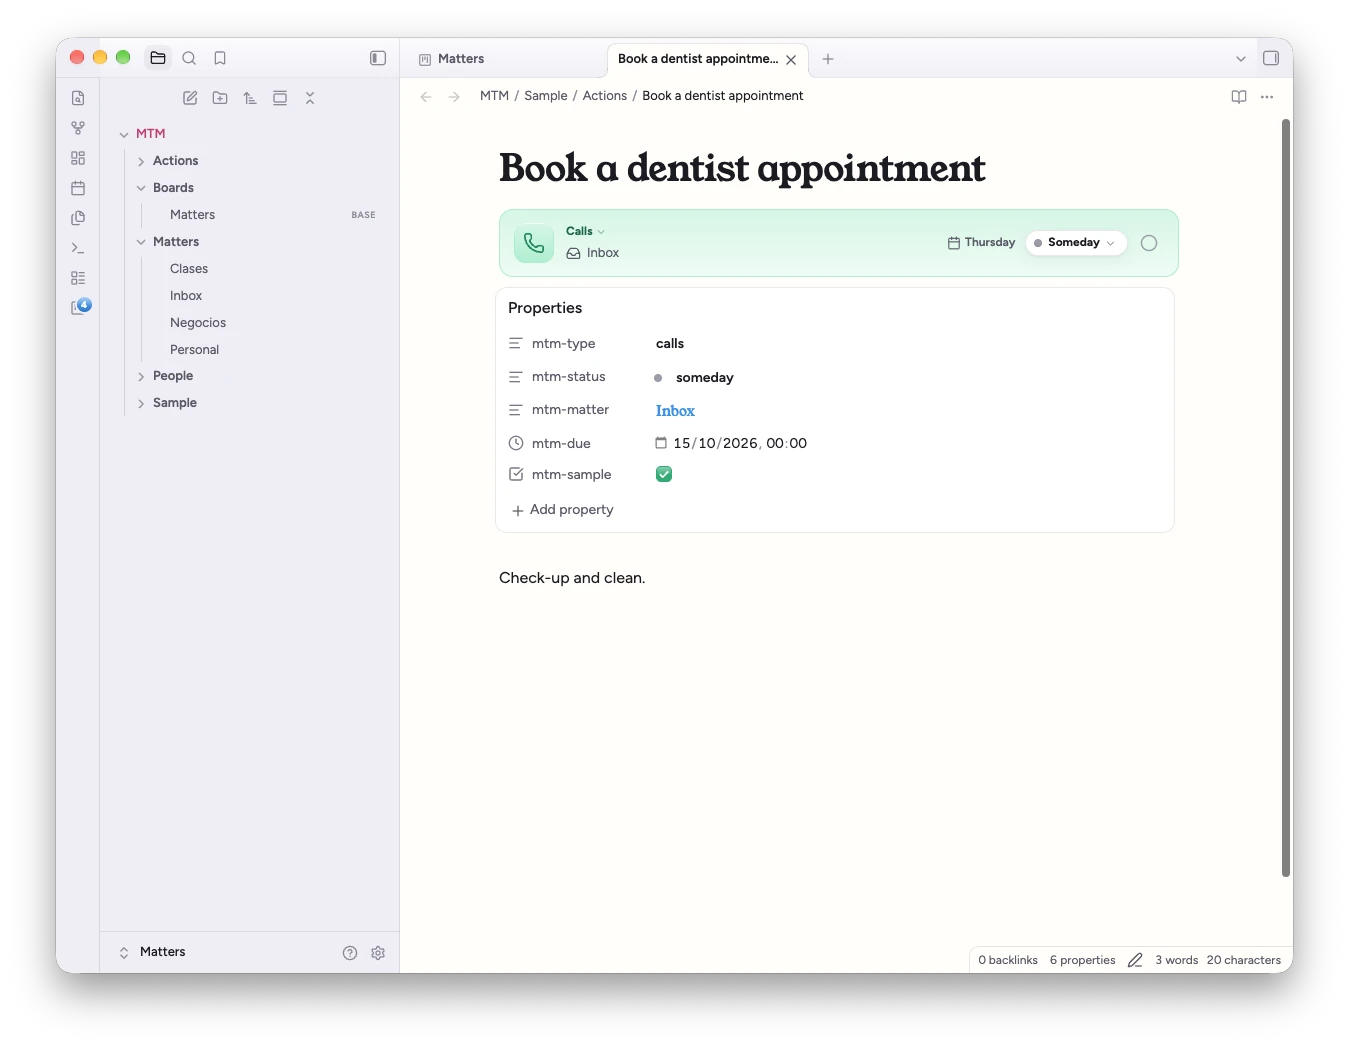This screenshot has width=1349, height=1047.
Task: Open quick switcher icon in ribbon
Action: point(78,98)
